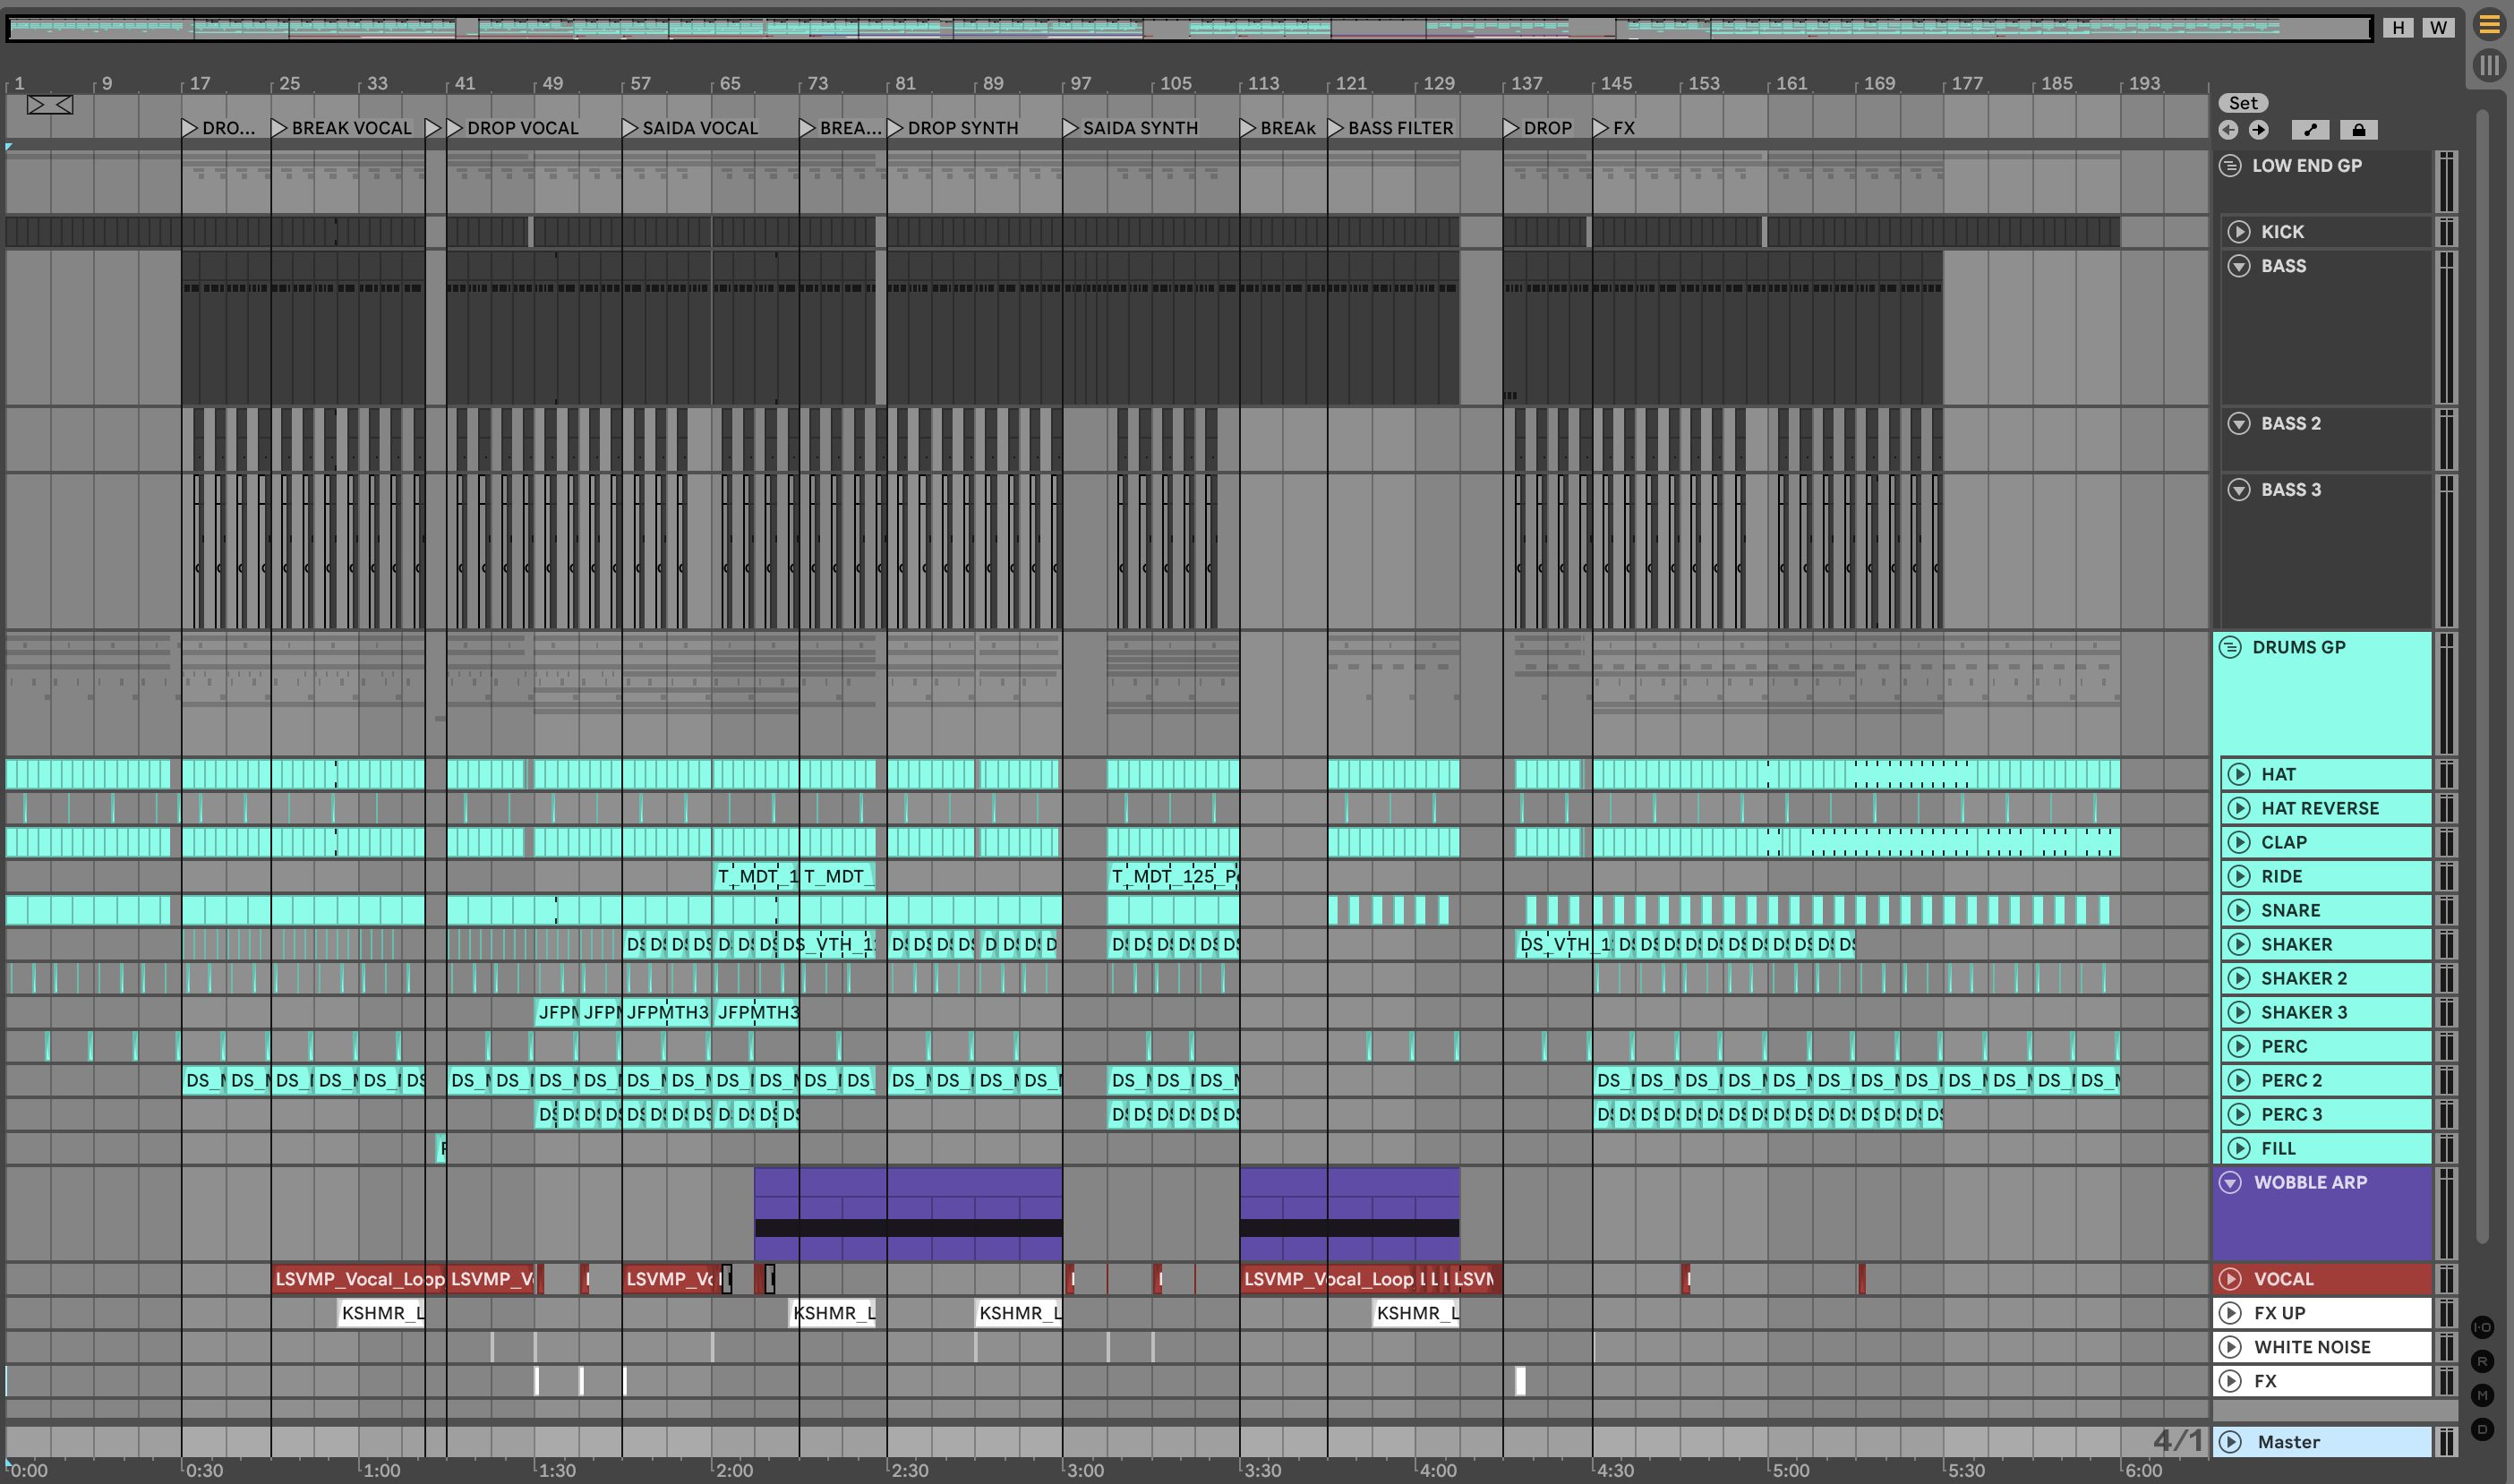
Task: Toggle Lock Envelopes with the padlock button
Action: [x=2359, y=130]
